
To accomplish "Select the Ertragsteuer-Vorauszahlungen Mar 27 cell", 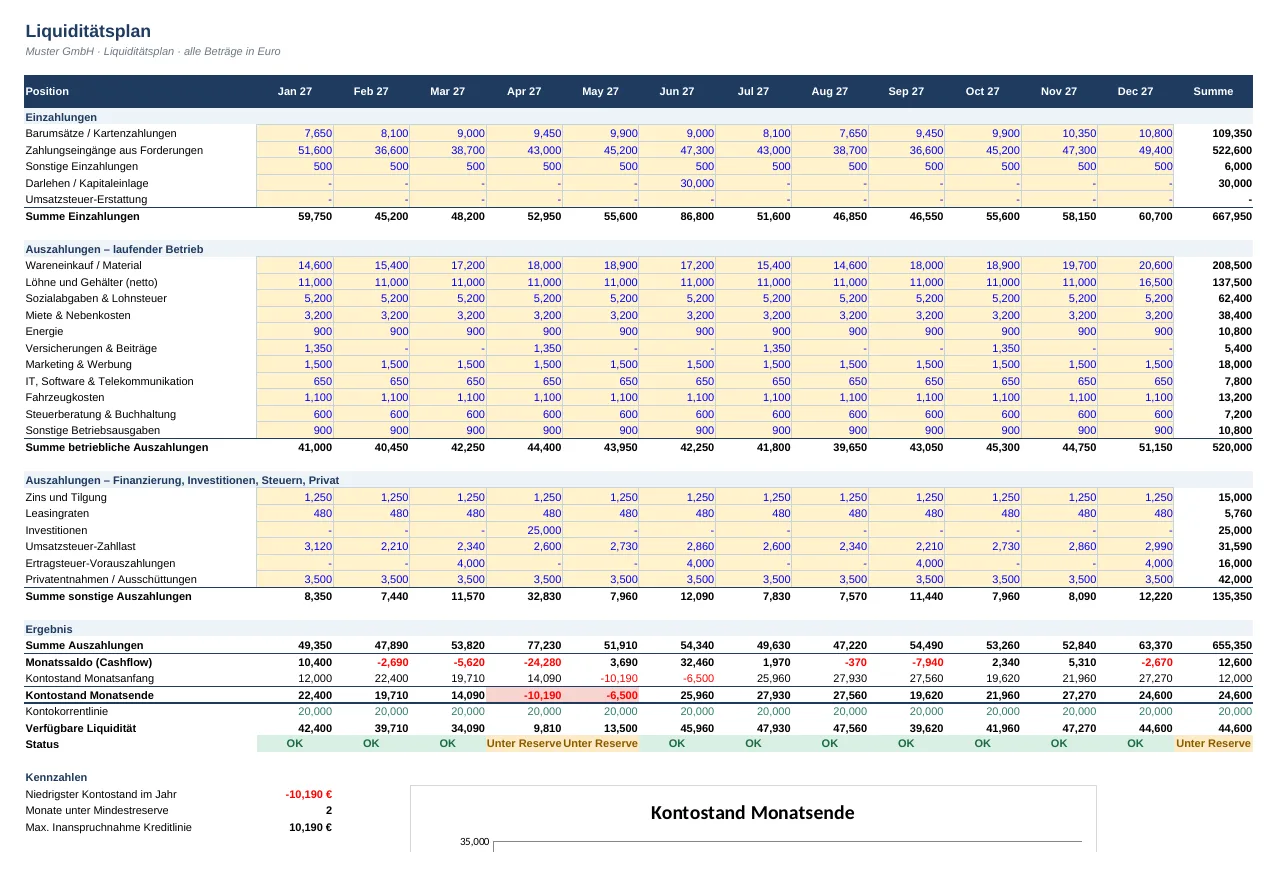I will pos(448,563).
